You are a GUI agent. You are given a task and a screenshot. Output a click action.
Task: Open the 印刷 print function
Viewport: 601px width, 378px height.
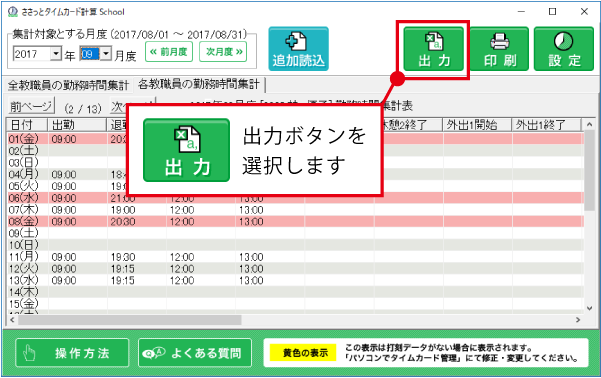point(499,49)
